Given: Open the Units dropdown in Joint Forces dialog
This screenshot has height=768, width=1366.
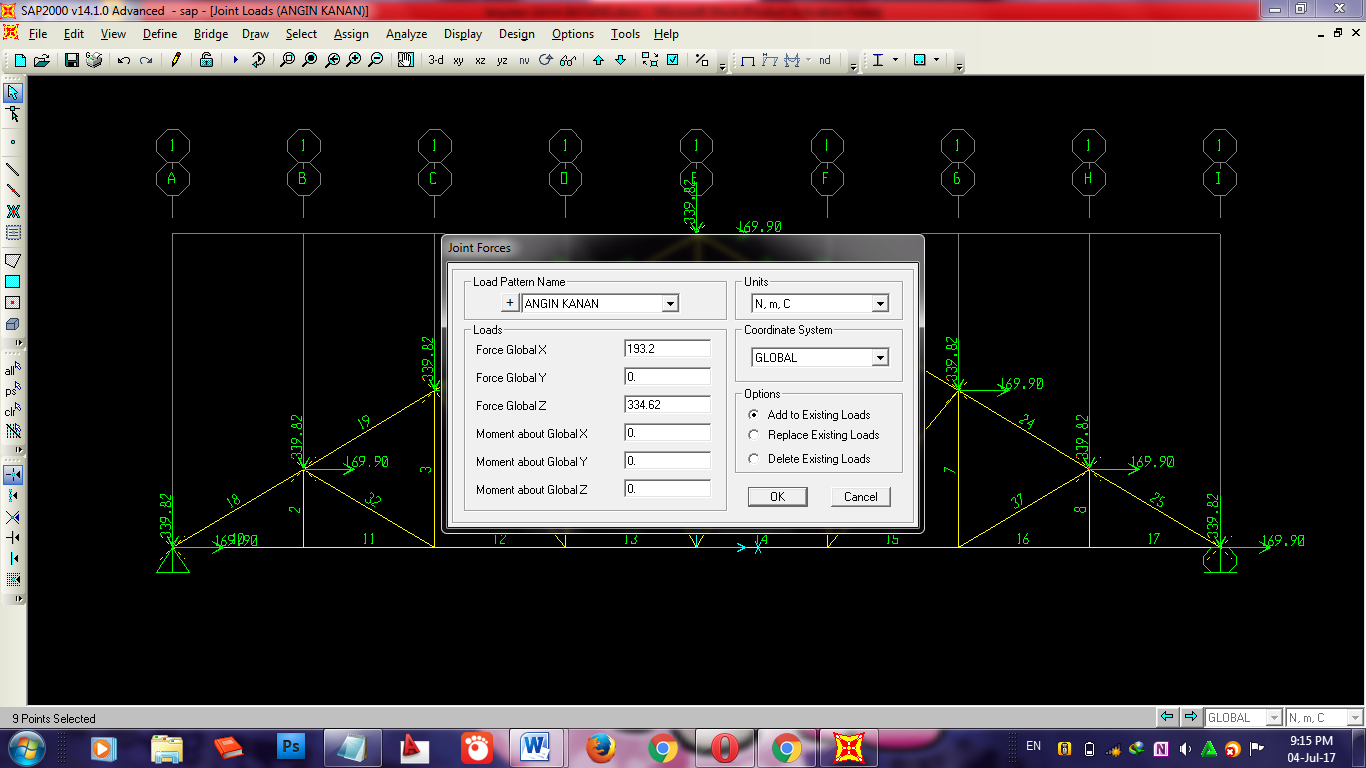Looking at the screenshot, I should coord(880,303).
